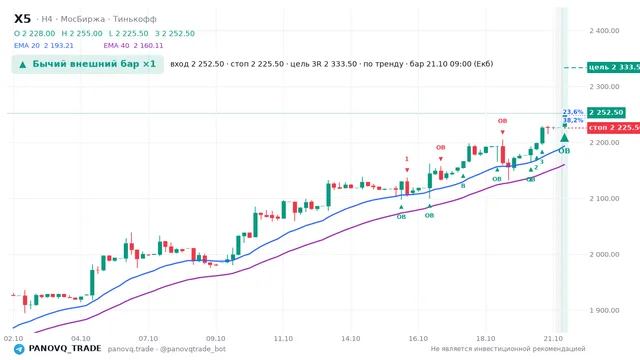This screenshot has width=640, height=360.
Task: Click the green up-arrow marker labeled B
Action: click(x=463, y=176)
